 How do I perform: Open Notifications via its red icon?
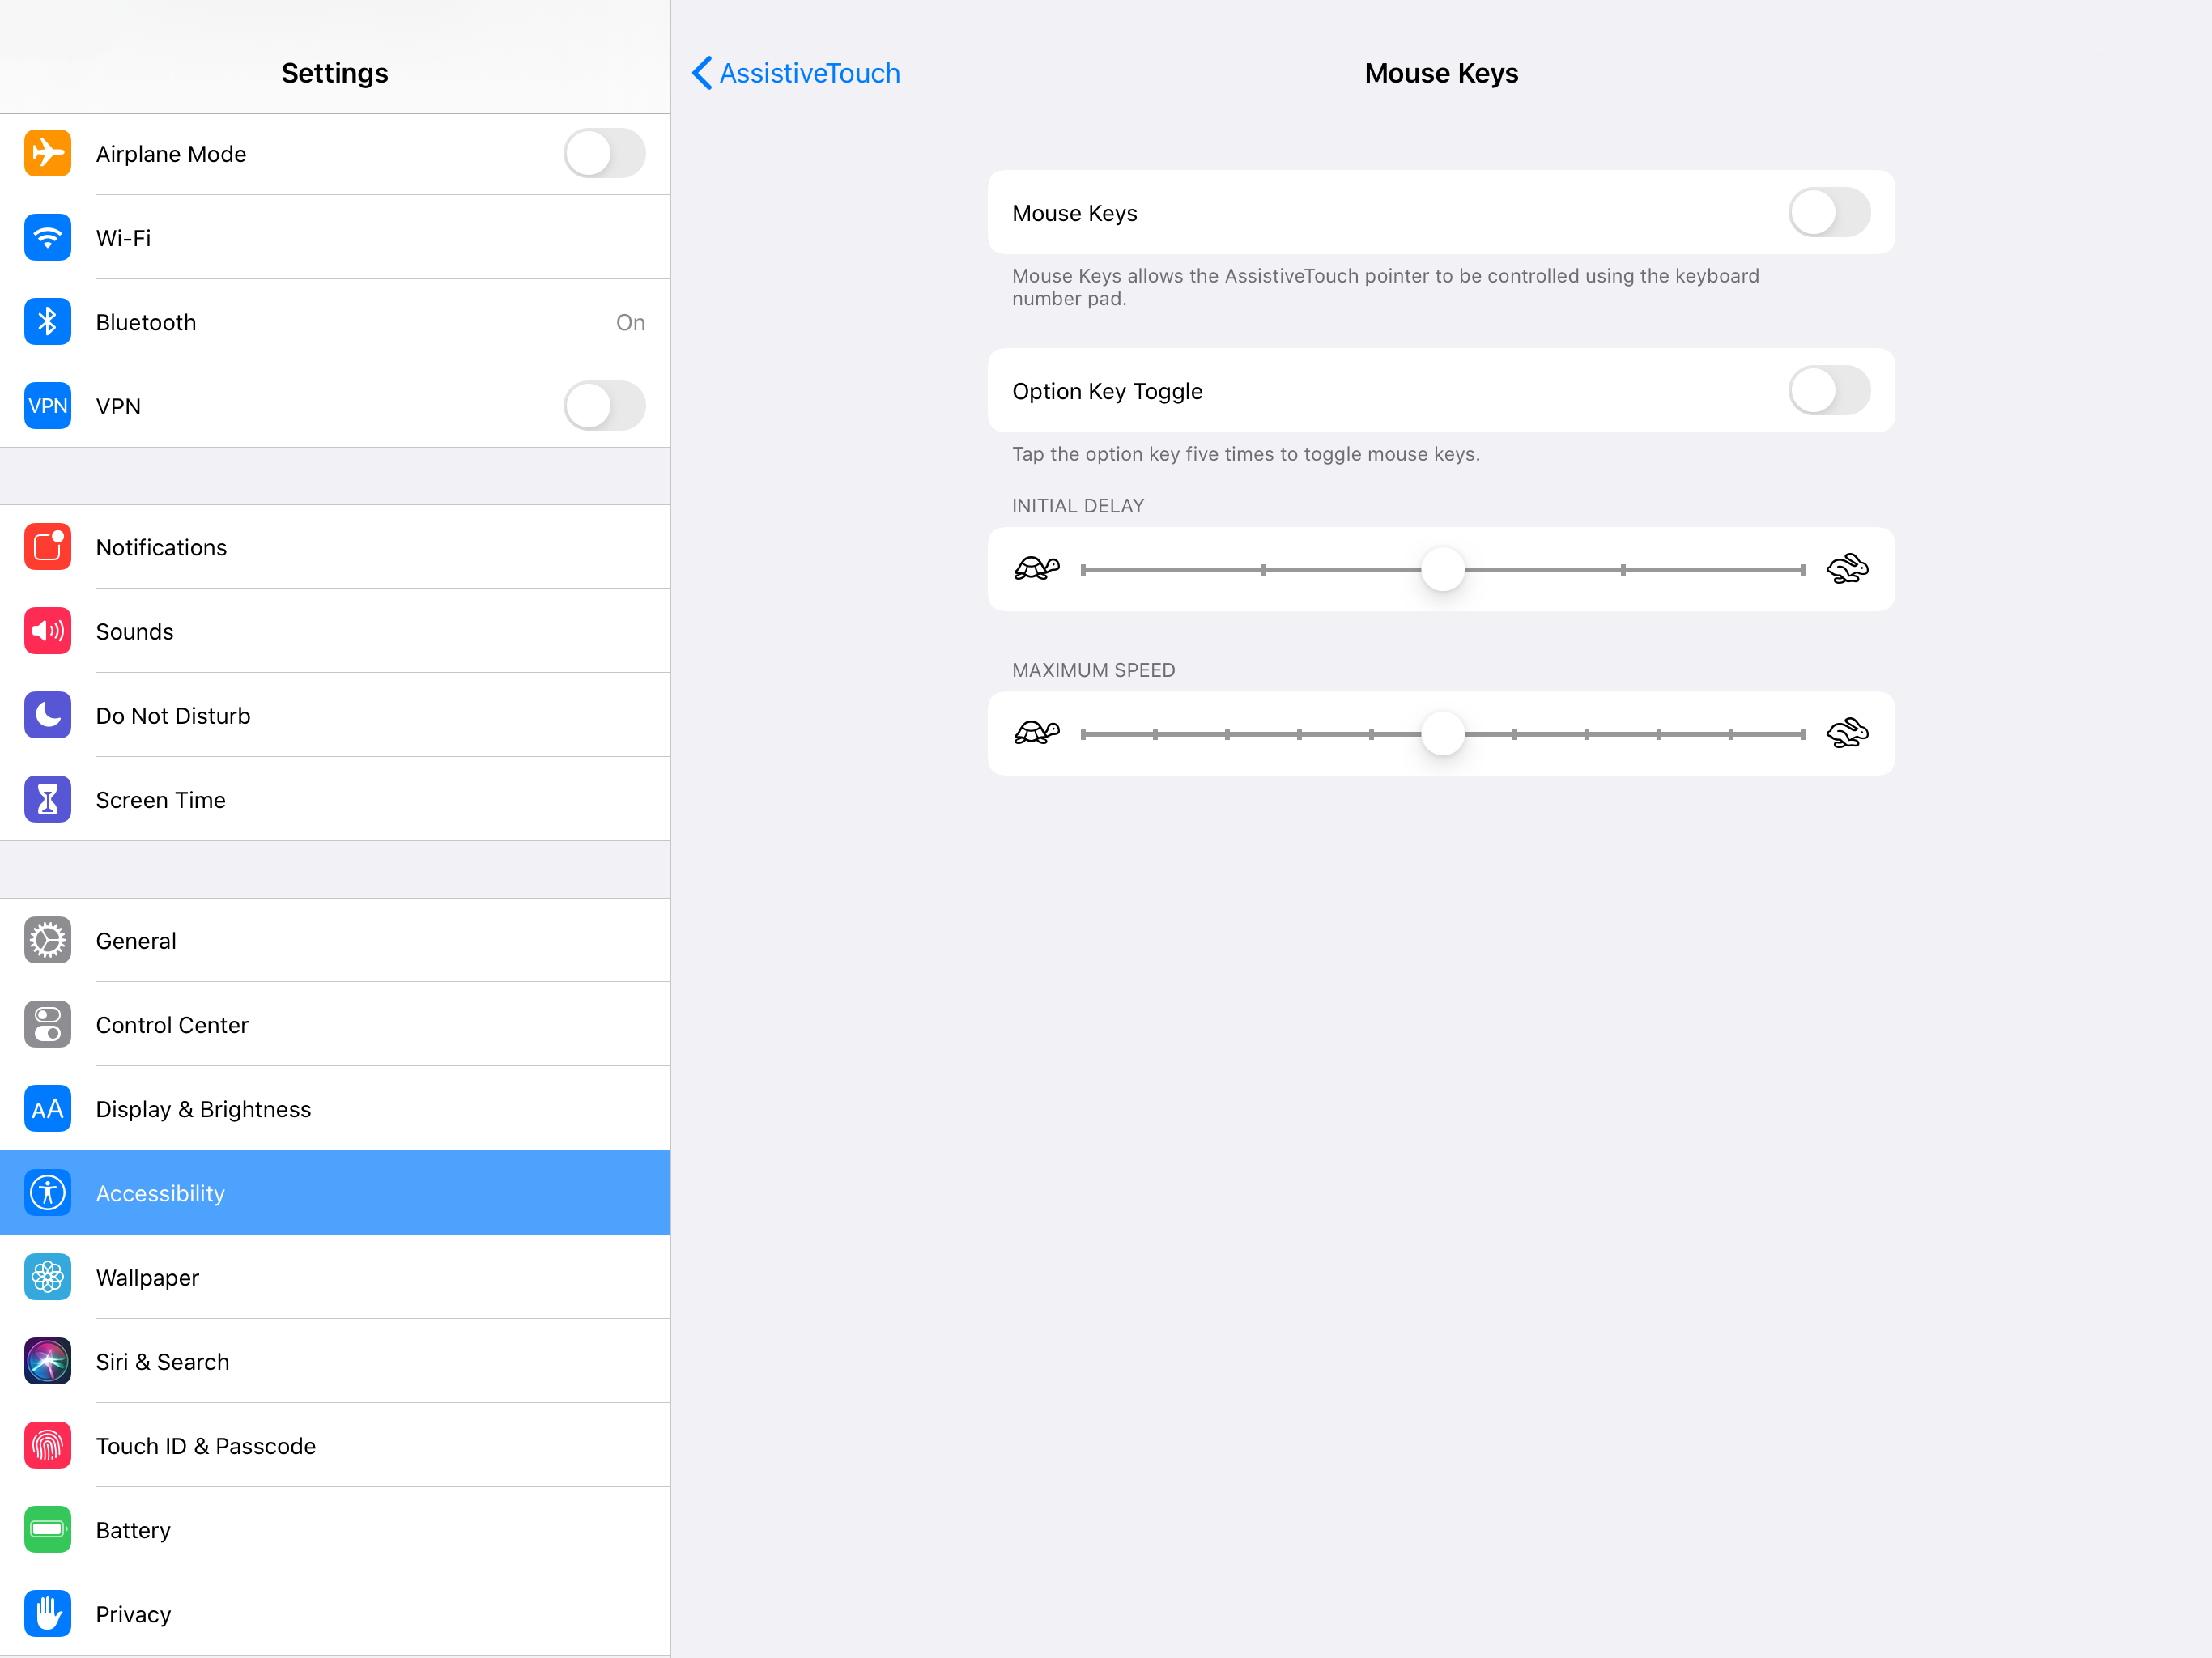[x=47, y=547]
